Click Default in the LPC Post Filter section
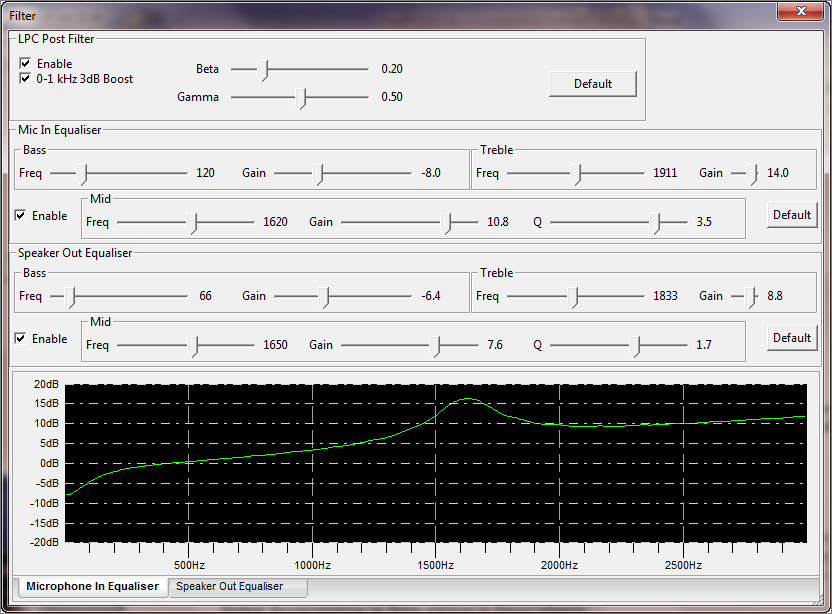This screenshot has width=832, height=614. click(x=592, y=84)
